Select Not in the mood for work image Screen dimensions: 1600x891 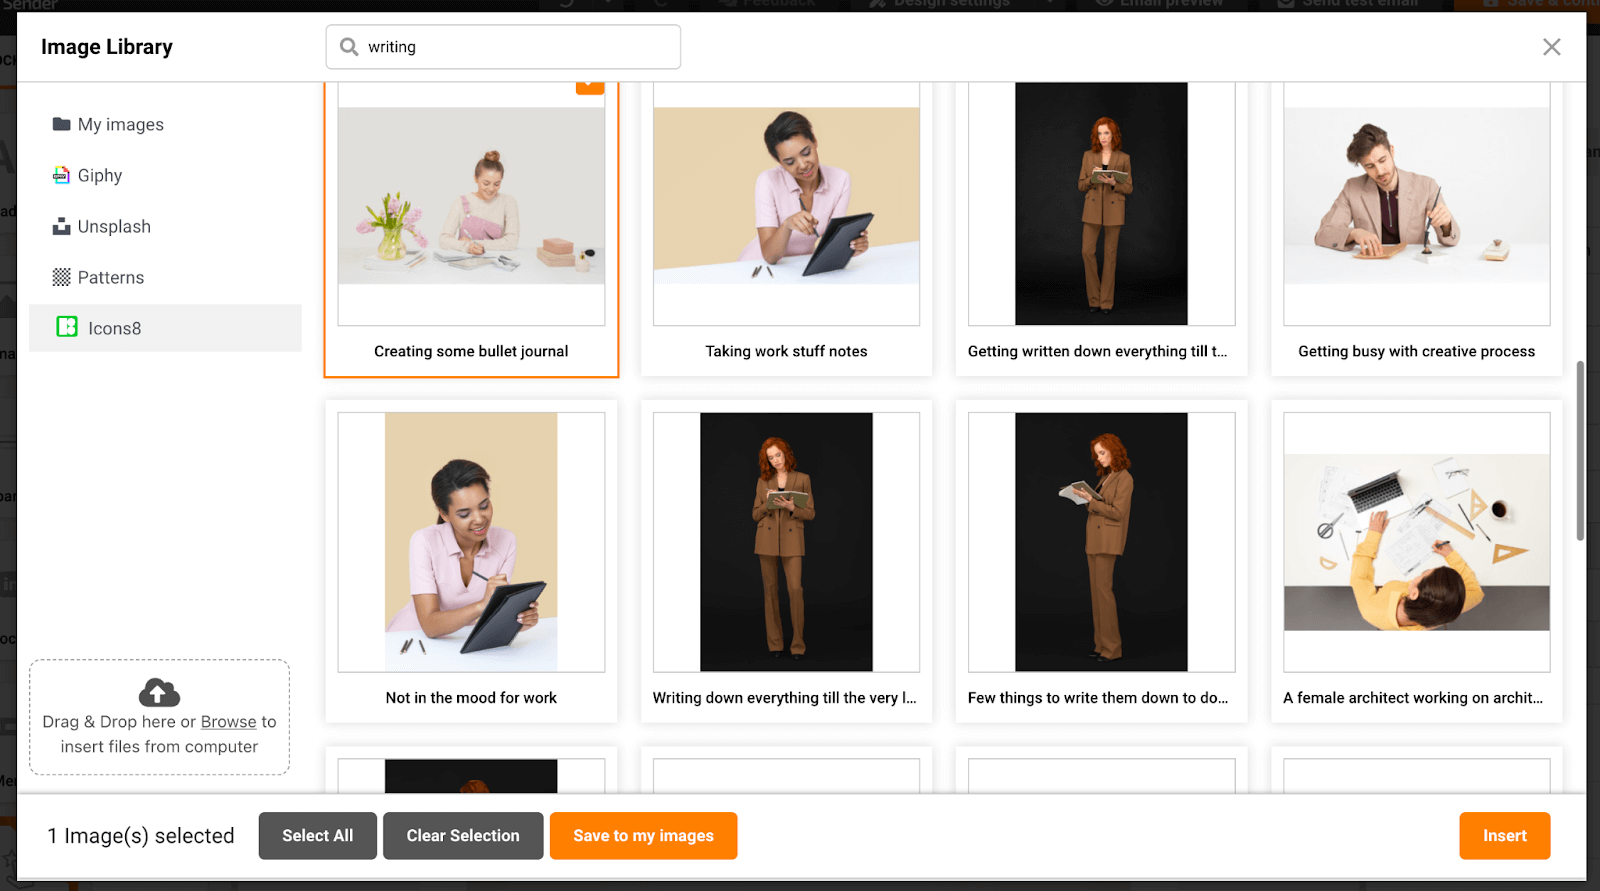(471, 542)
